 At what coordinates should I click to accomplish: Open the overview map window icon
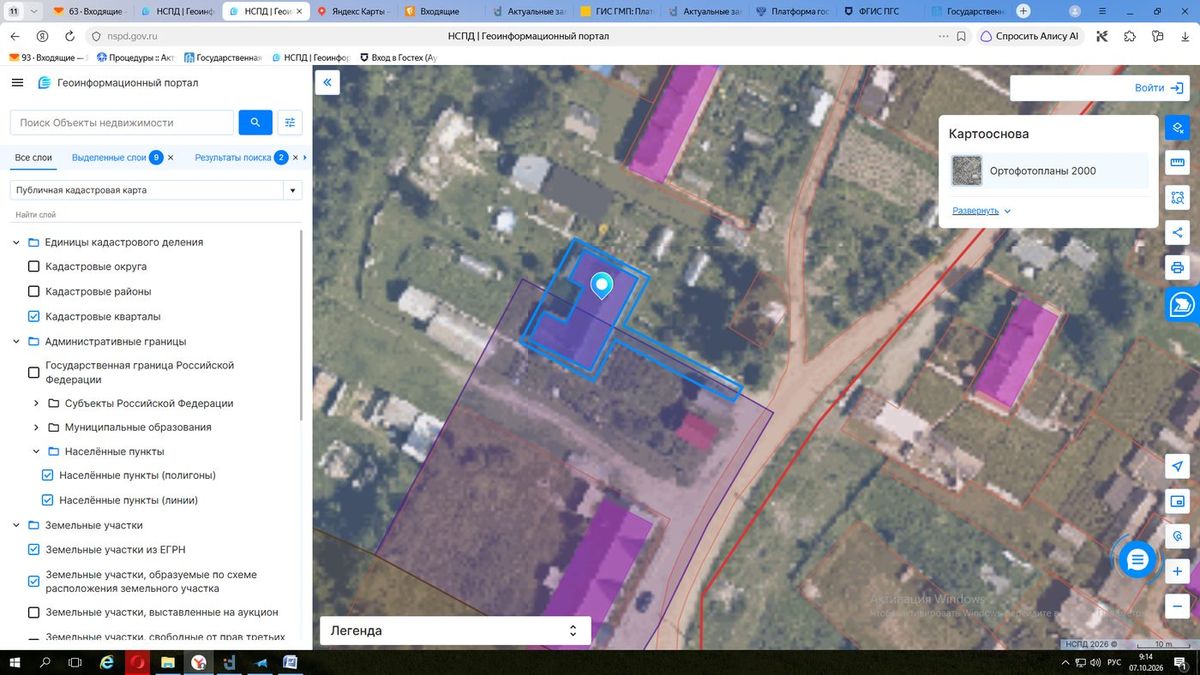click(x=1177, y=501)
